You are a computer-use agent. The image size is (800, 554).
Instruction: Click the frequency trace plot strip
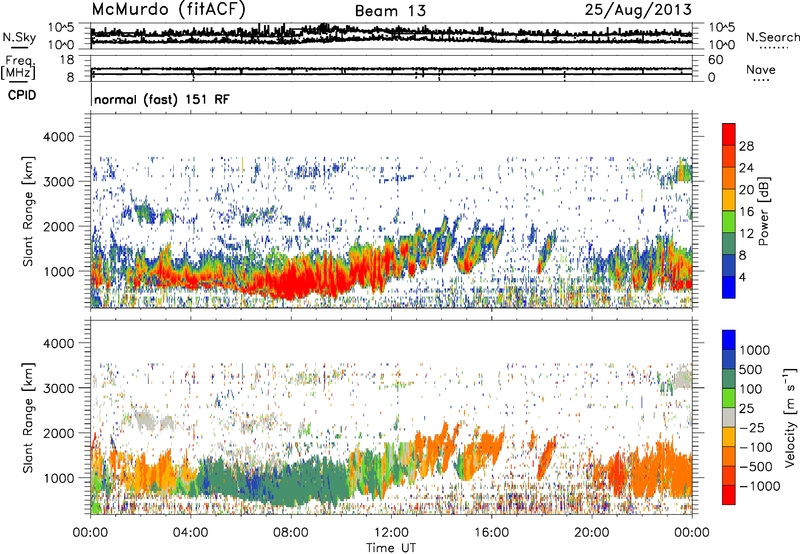(x=391, y=68)
